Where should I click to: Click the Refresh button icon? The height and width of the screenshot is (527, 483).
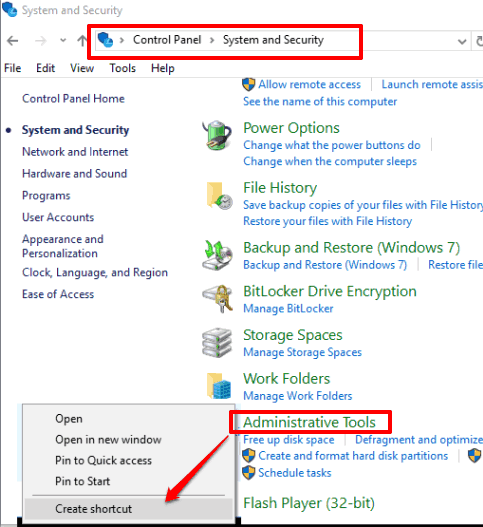[x=479, y=41]
